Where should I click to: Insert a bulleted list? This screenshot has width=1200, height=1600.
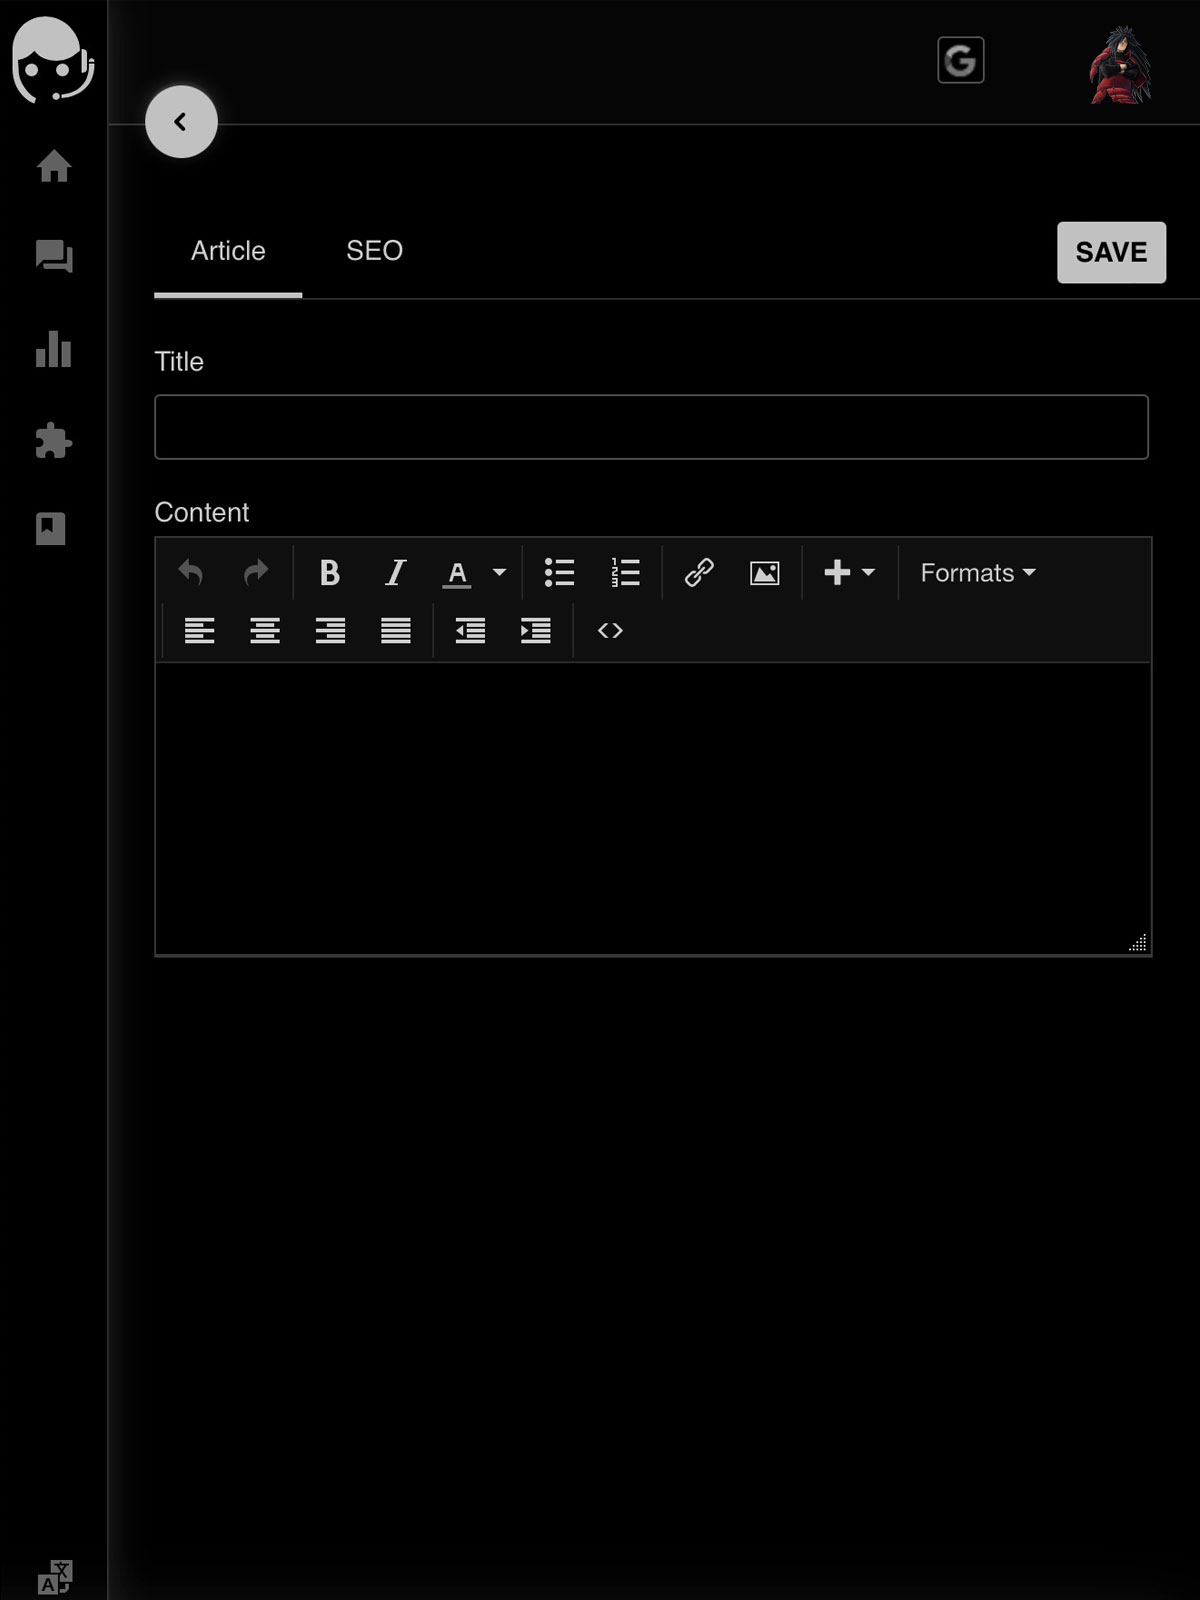coord(559,573)
